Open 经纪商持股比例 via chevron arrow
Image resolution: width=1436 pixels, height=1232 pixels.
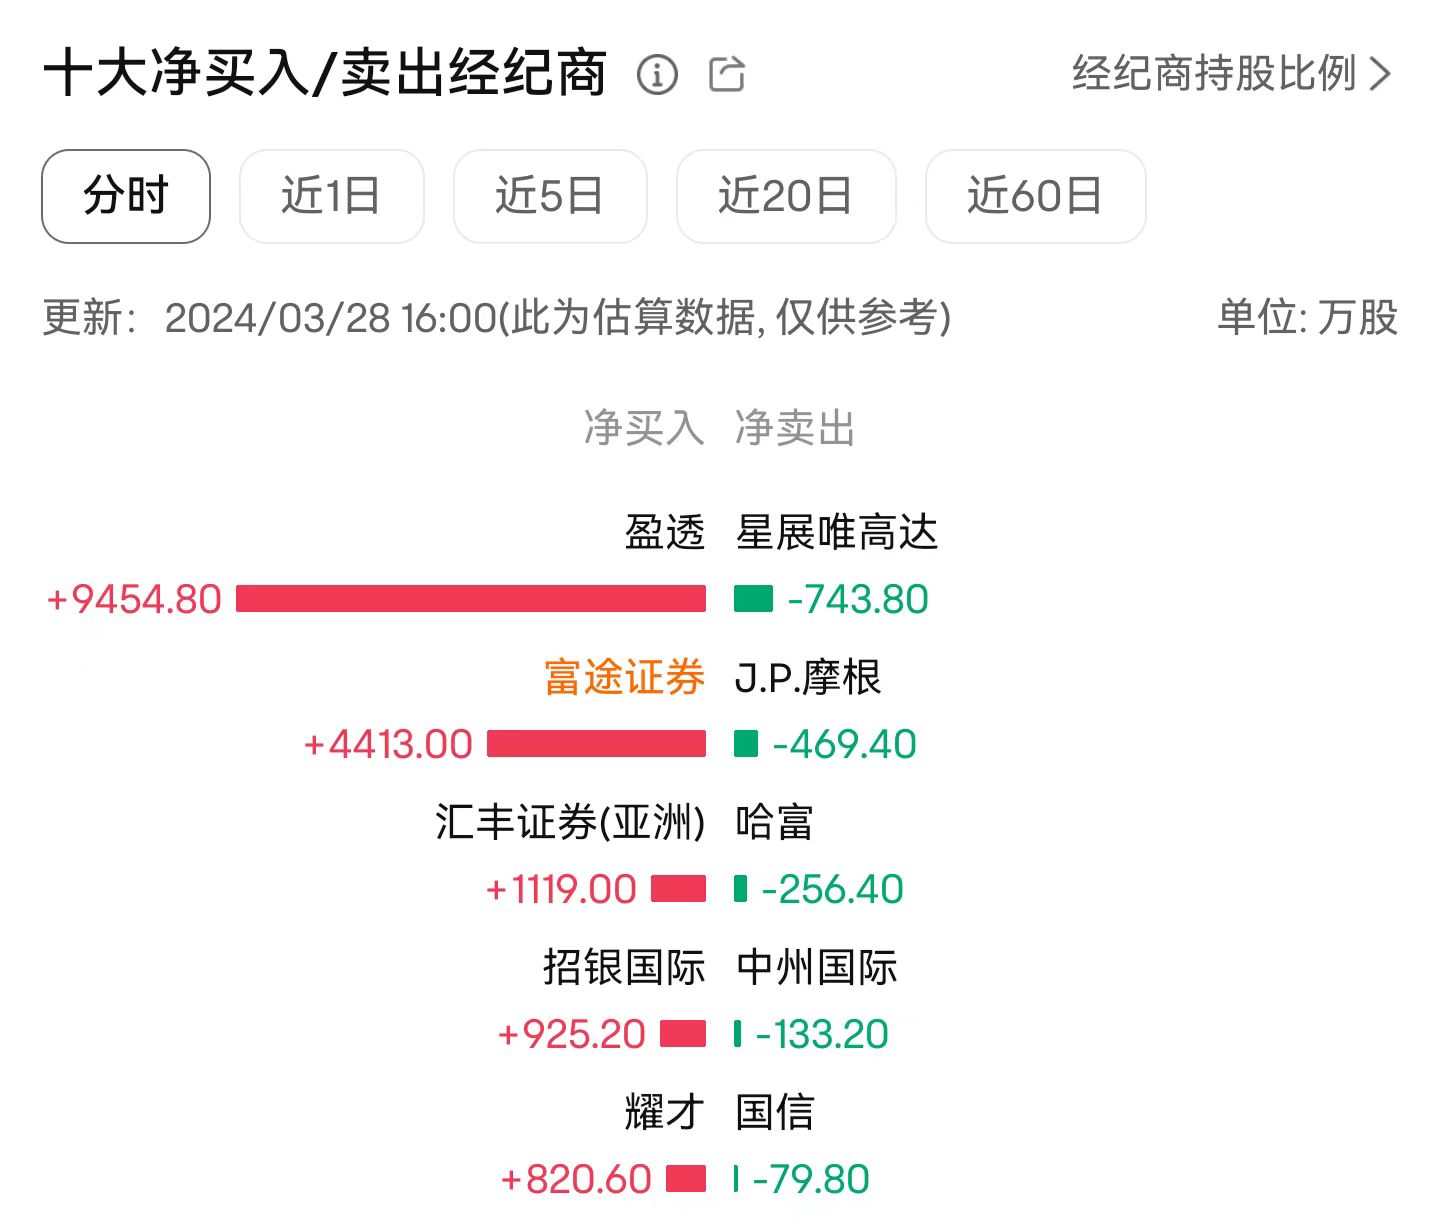click(x=1381, y=74)
